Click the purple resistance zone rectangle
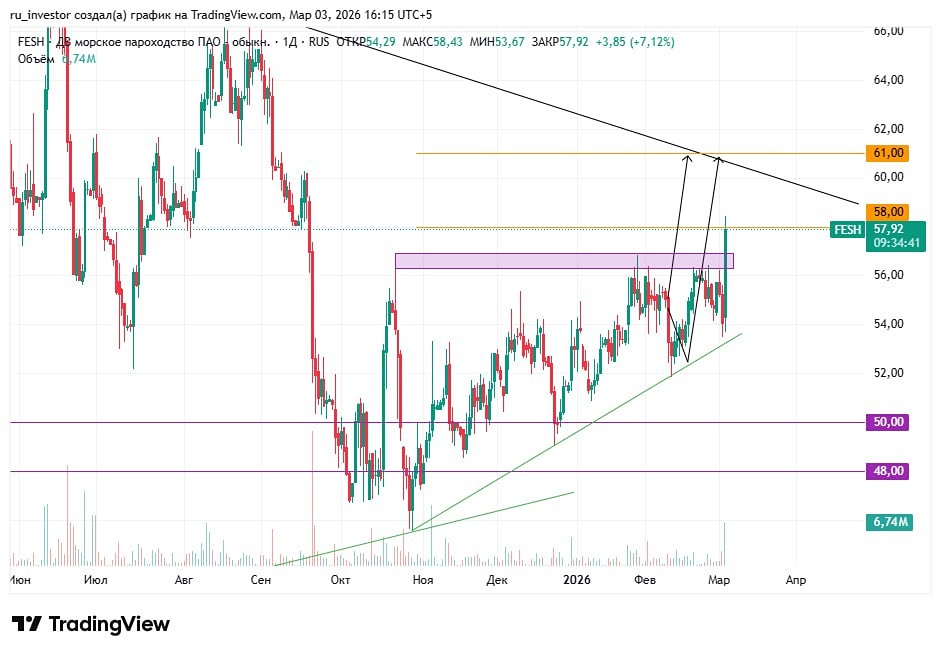The width and height of the screenshot is (941, 654). [564, 261]
